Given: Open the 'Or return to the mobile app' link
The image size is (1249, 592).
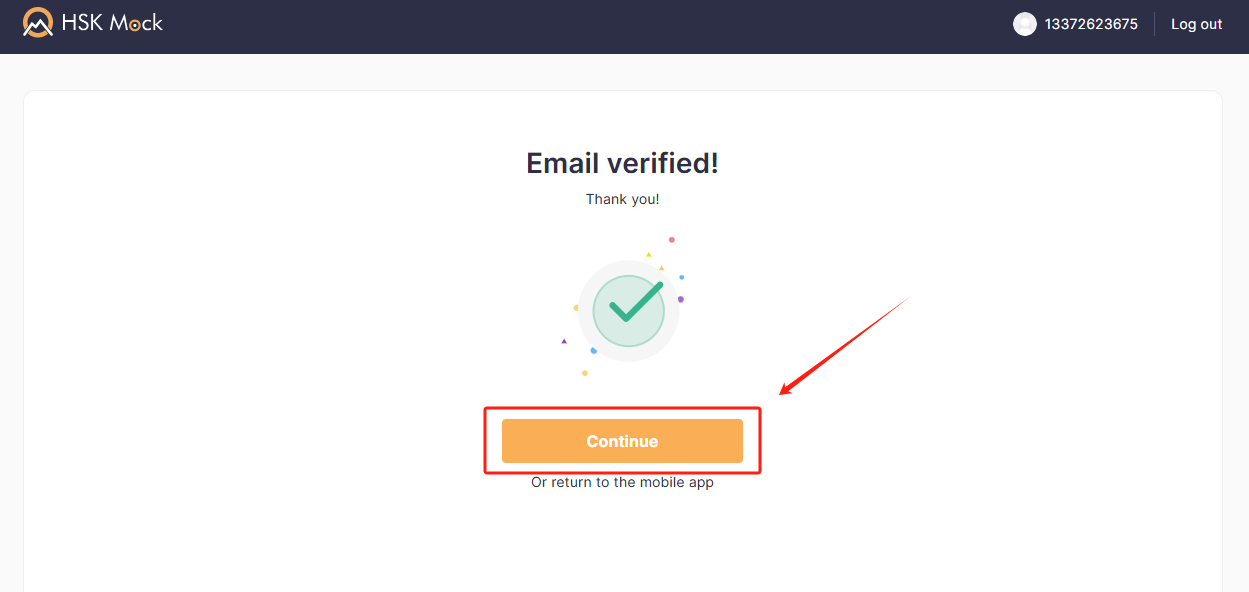Looking at the screenshot, I should tap(621, 482).
